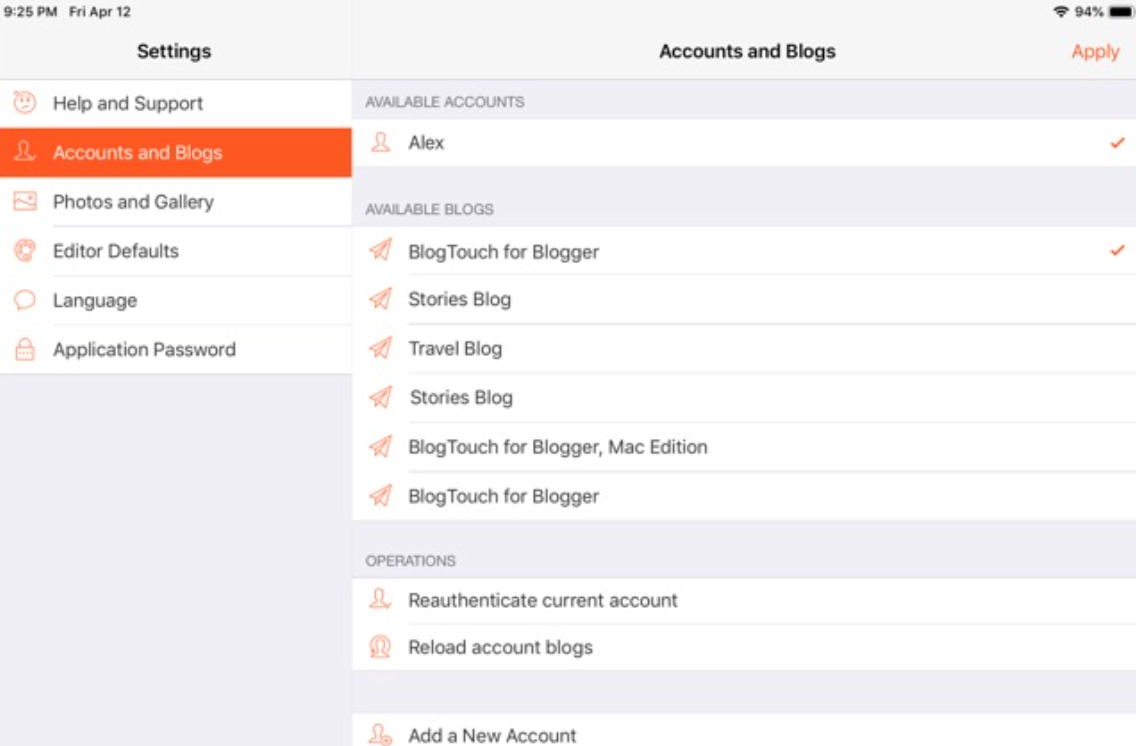
Task: Click the paper plane icon beside Travel Blog
Action: (x=380, y=348)
